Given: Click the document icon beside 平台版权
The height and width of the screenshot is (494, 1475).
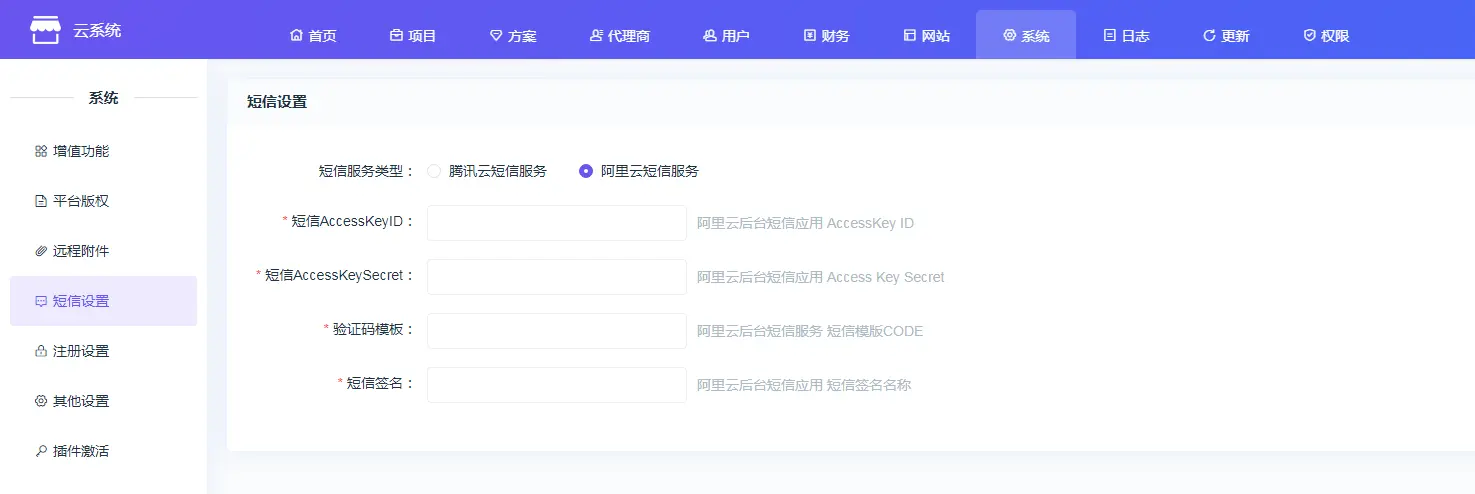Looking at the screenshot, I should pos(41,201).
